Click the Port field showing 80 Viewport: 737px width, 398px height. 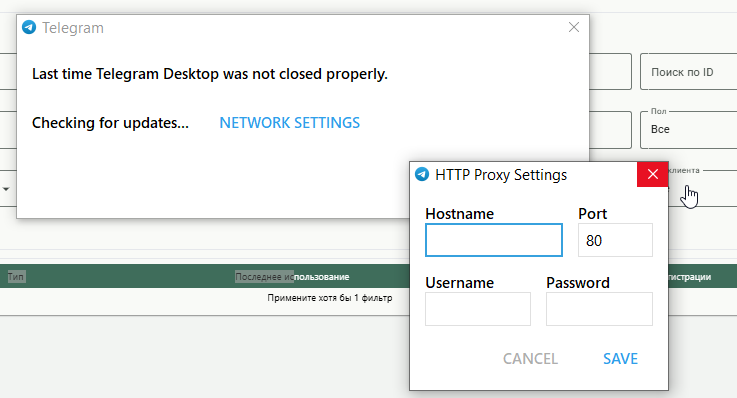[615, 240]
